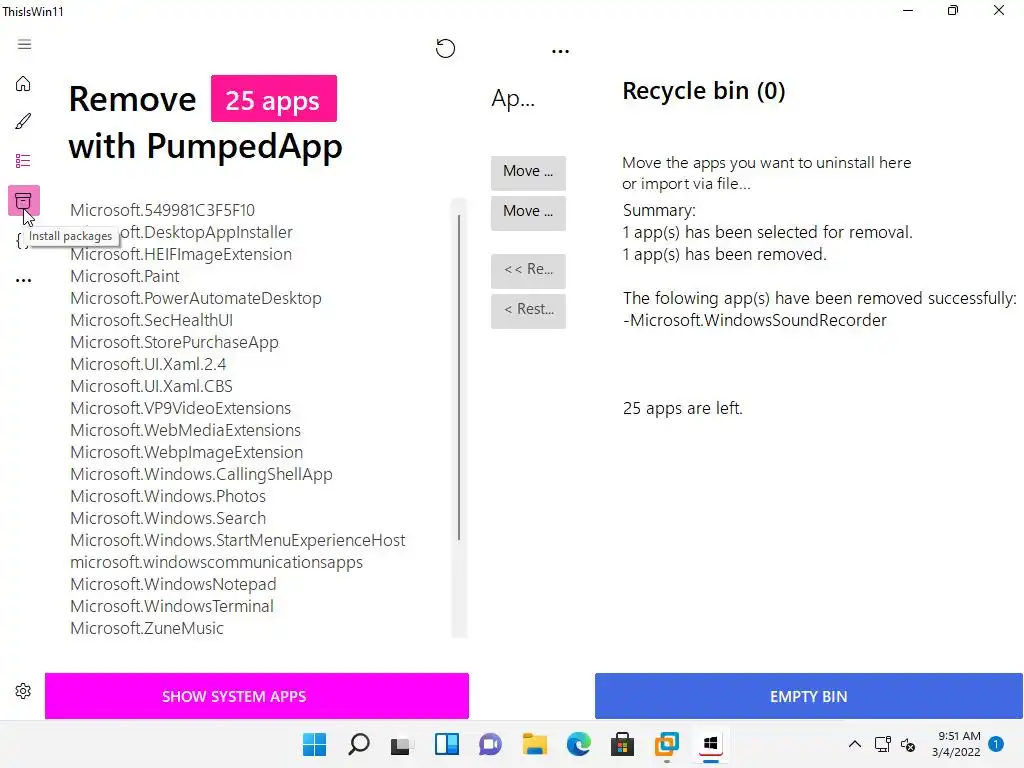1024x768 pixels.
Task: Select Microsoft.Windows.CallingShellApp entry
Action: click(201, 474)
